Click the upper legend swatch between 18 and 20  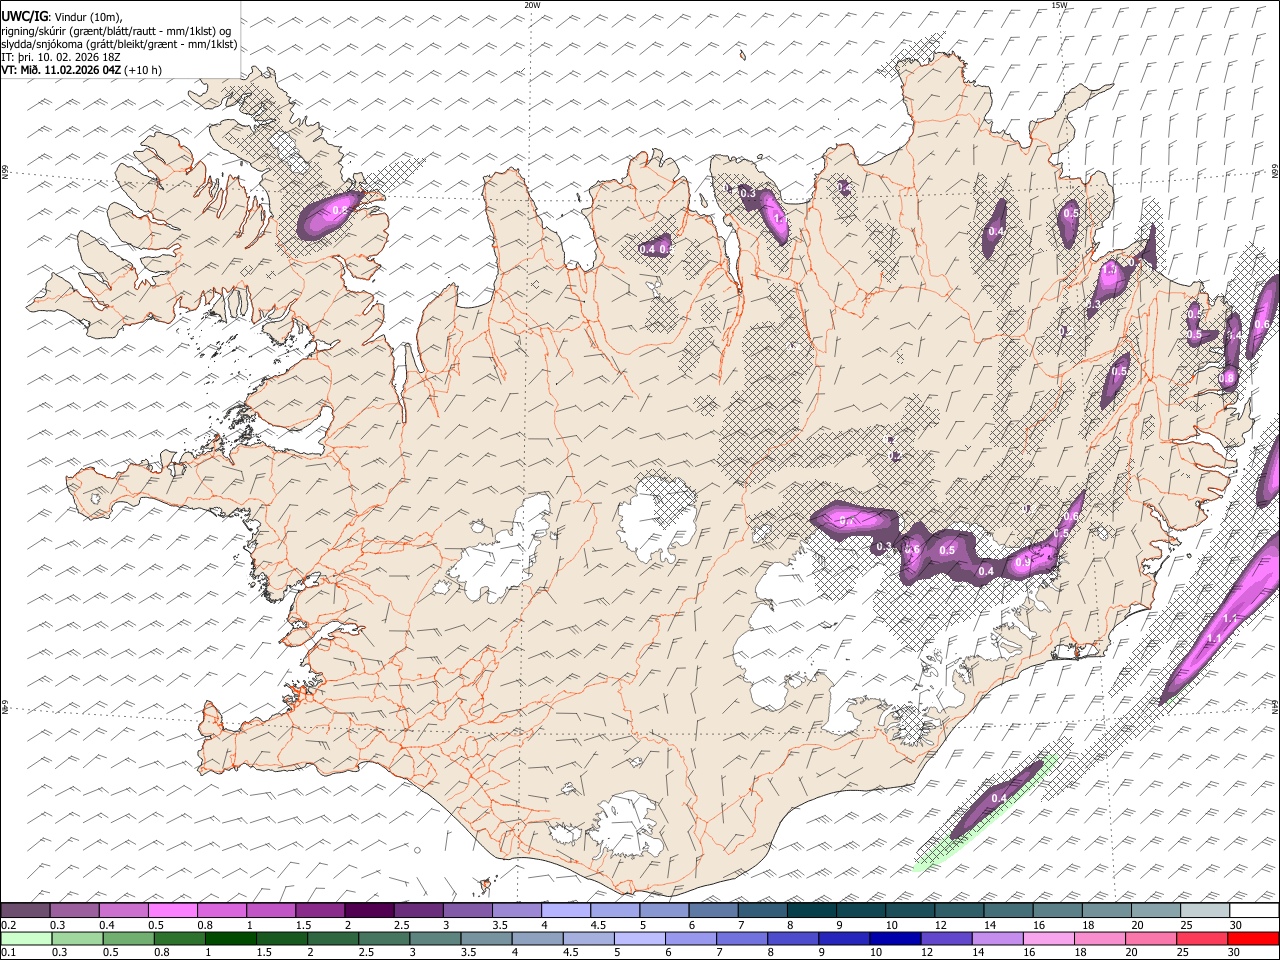pyautogui.click(x=1106, y=911)
